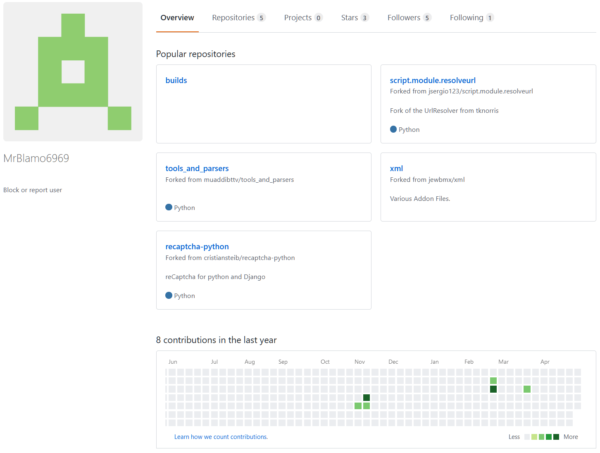Open the Following tab
Viewport: 600px width, 453px height.
[471, 18]
